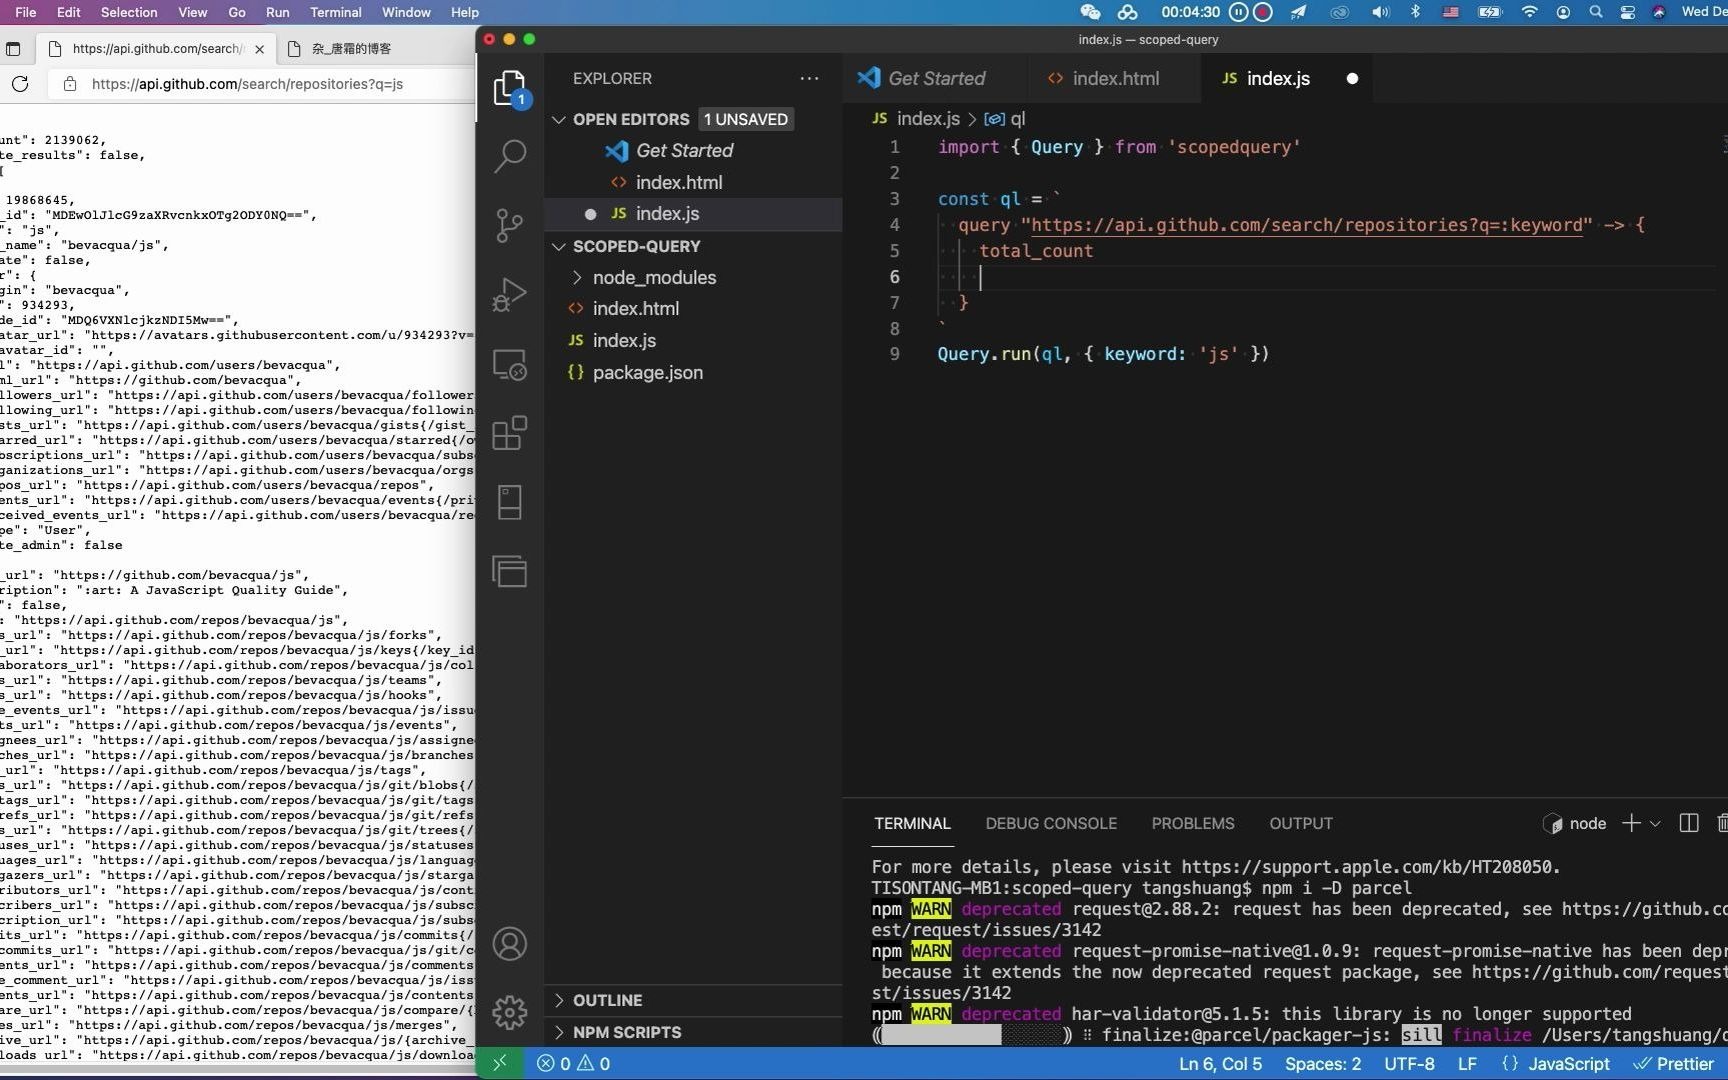Open Explorer views and more actions ellipsis
Viewport: 1728px width, 1080px height.
pos(809,78)
